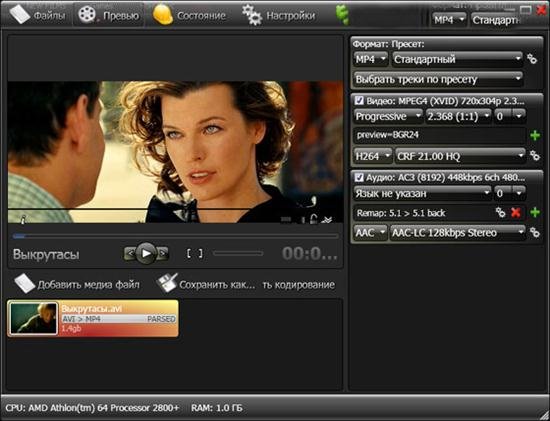550x421 pixels.
Task: Open AAC-LC 128kbps Stereo preset dropdown
Action: pyautogui.click(x=458, y=233)
